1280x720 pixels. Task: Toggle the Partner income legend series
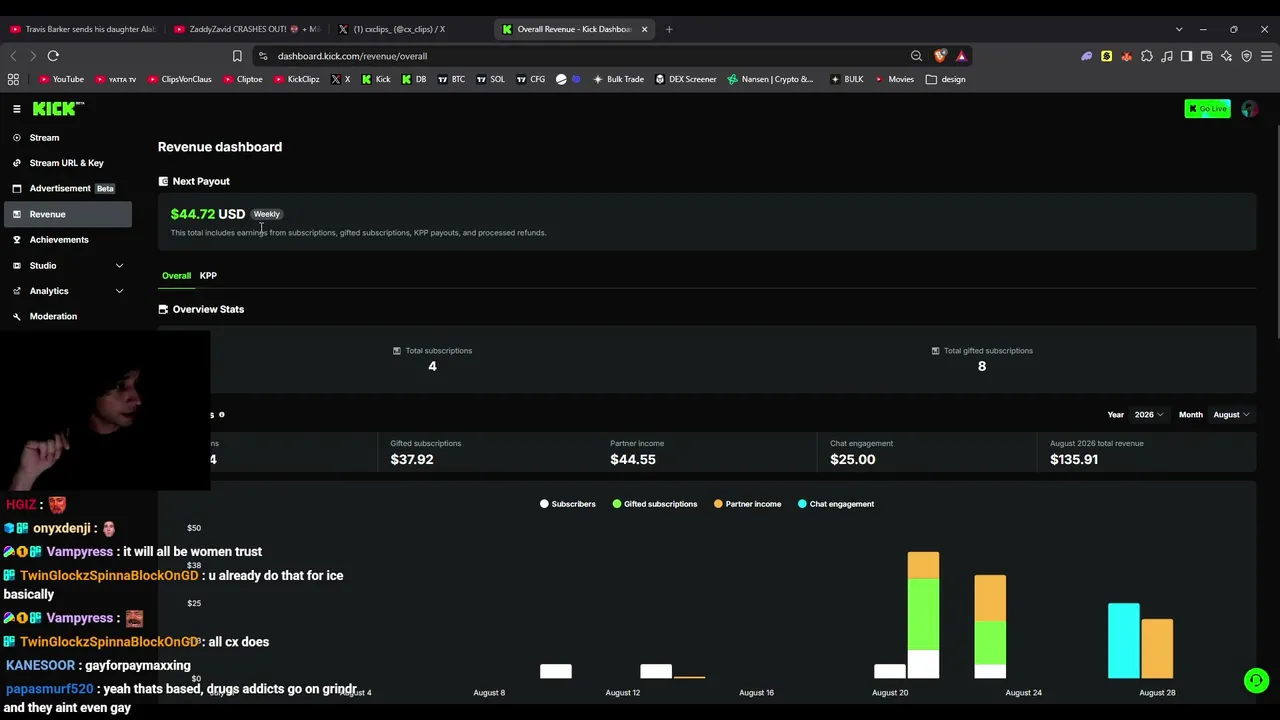[x=748, y=504]
